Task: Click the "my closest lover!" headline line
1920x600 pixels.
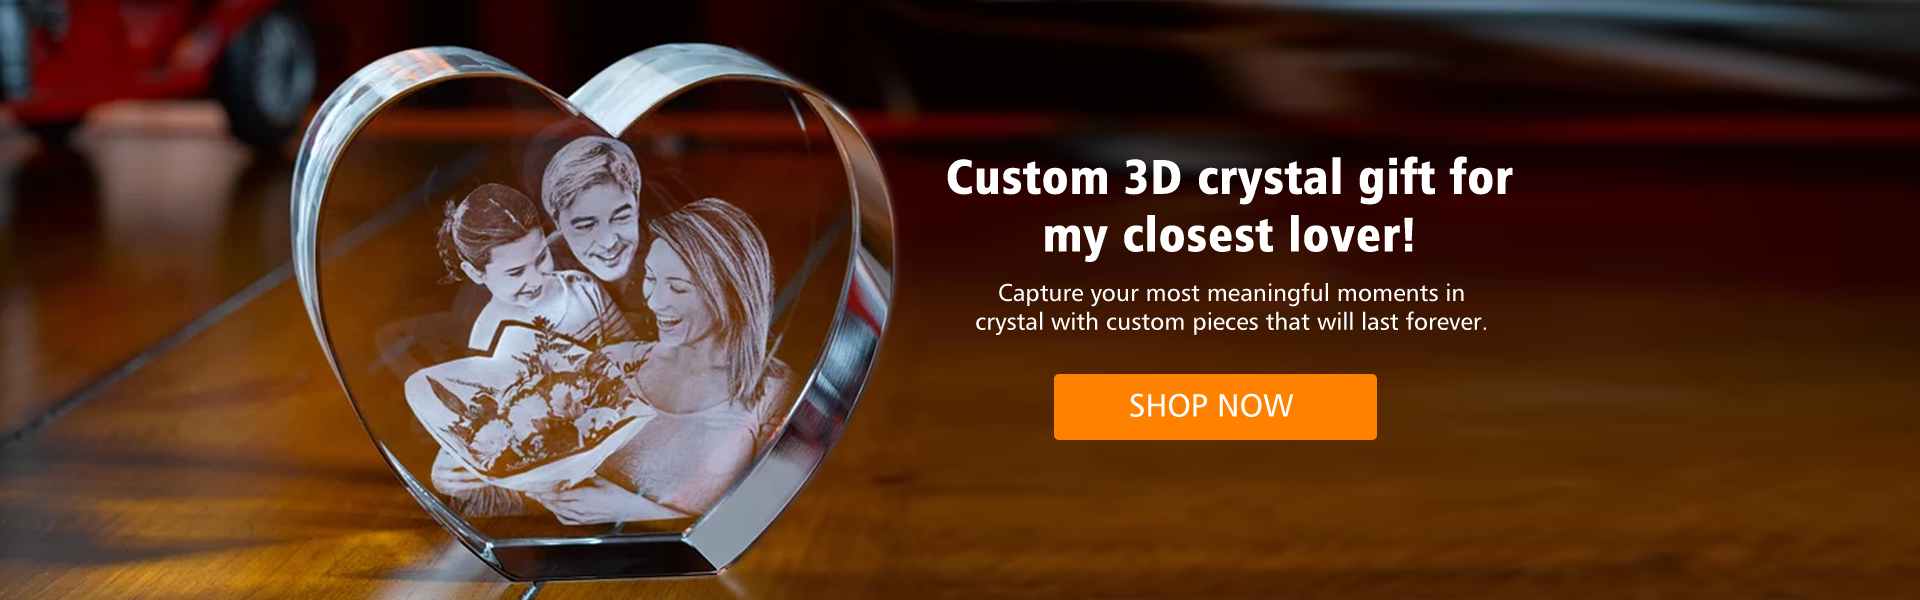Action: (x=1229, y=236)
